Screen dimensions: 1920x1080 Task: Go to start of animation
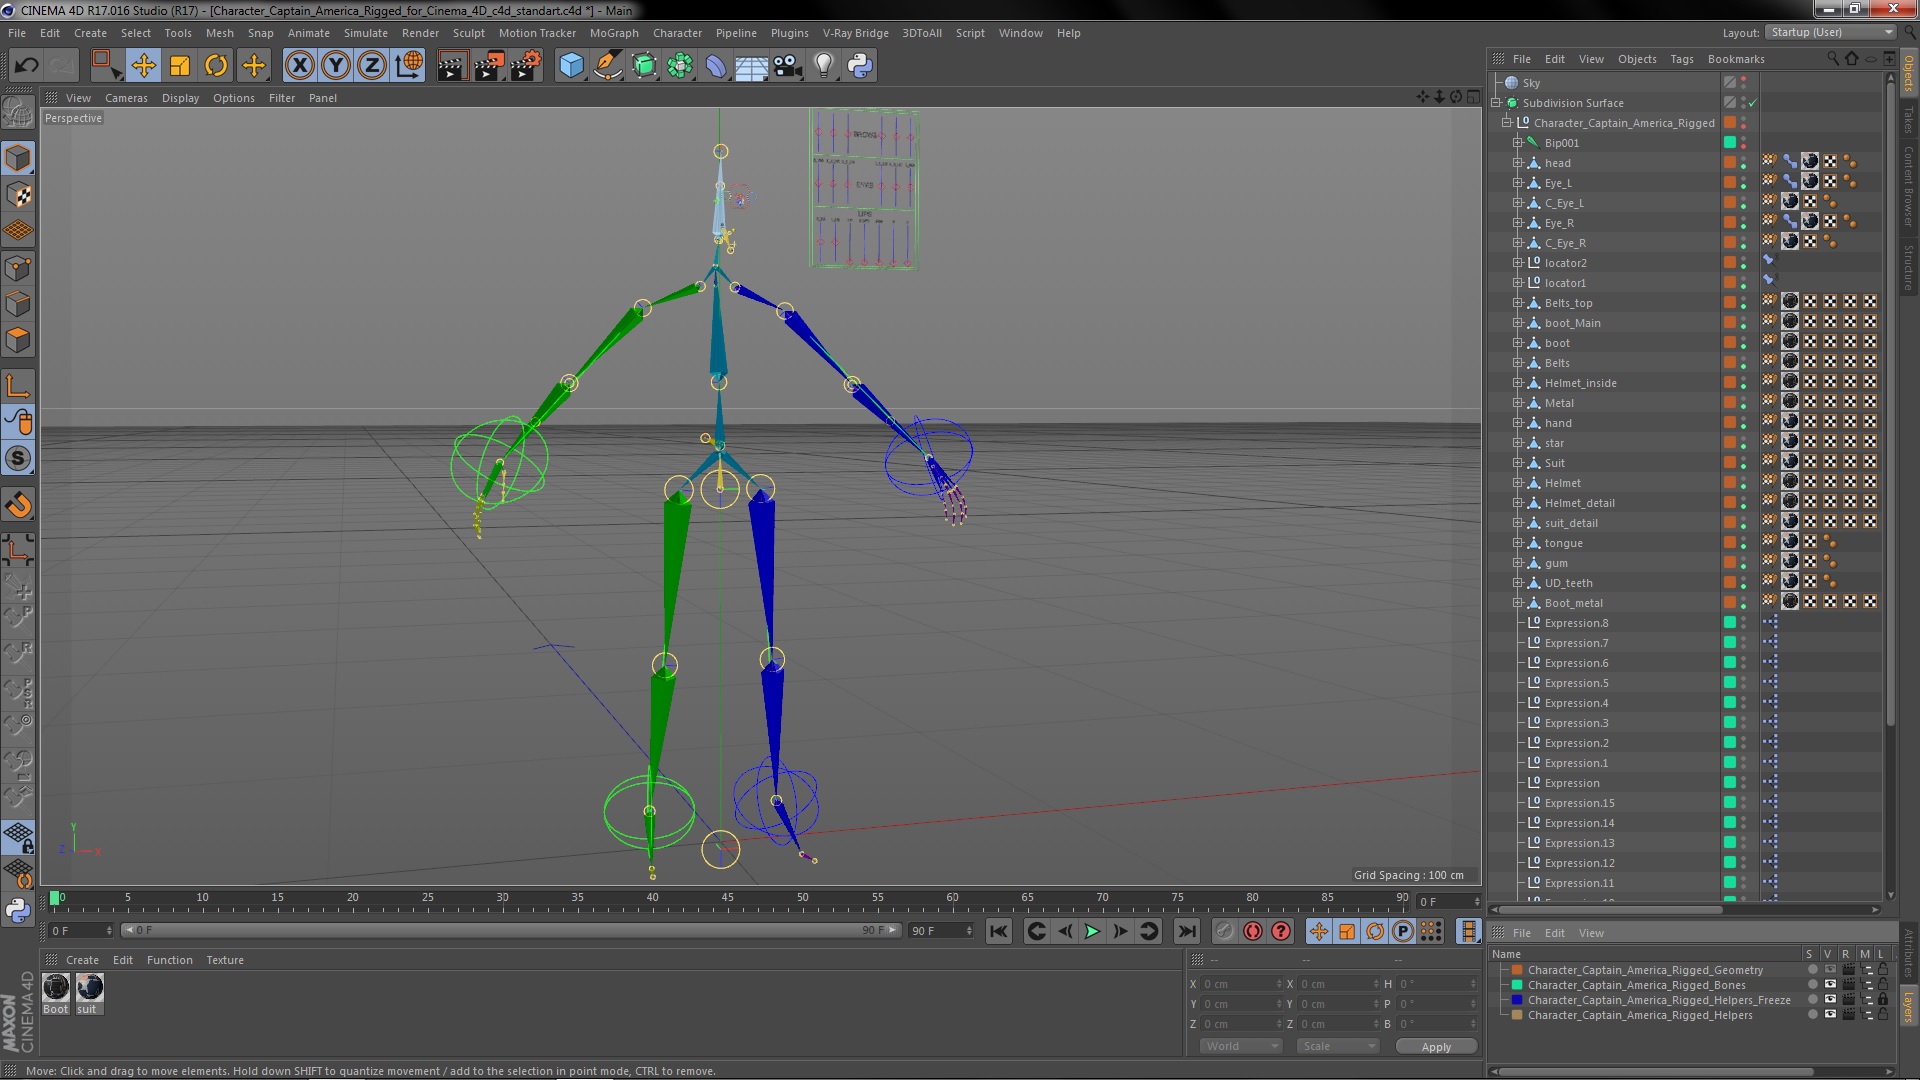[x=998, y=931]
